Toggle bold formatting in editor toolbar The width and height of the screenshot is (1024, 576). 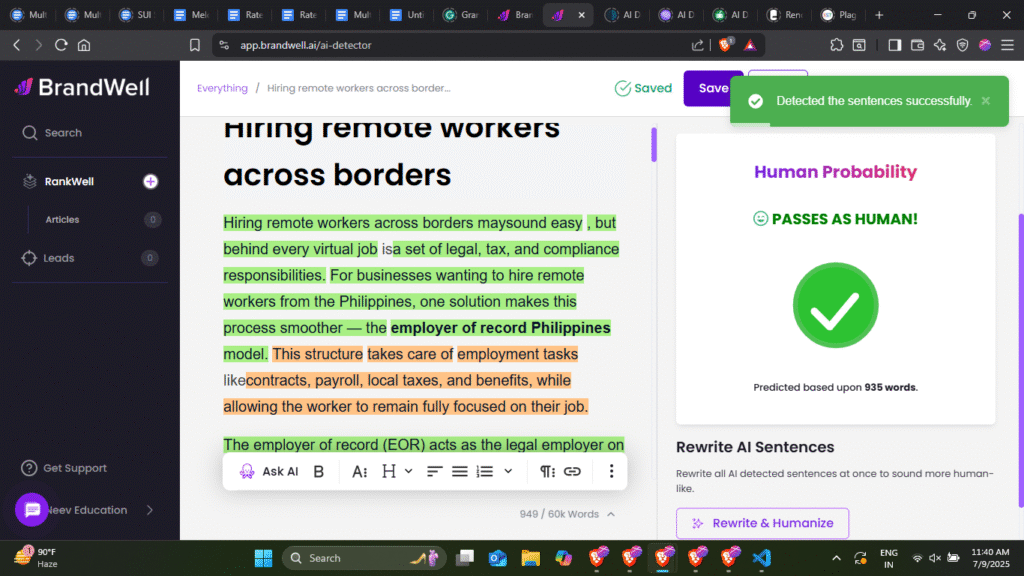319,471
